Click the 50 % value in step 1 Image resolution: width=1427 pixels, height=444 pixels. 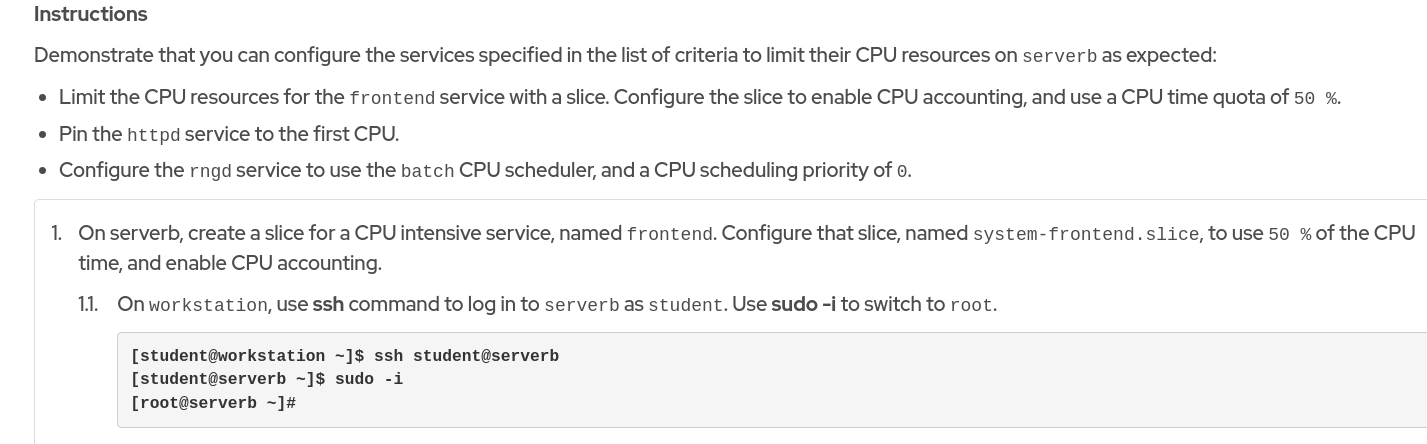(x=1289, y=235)
